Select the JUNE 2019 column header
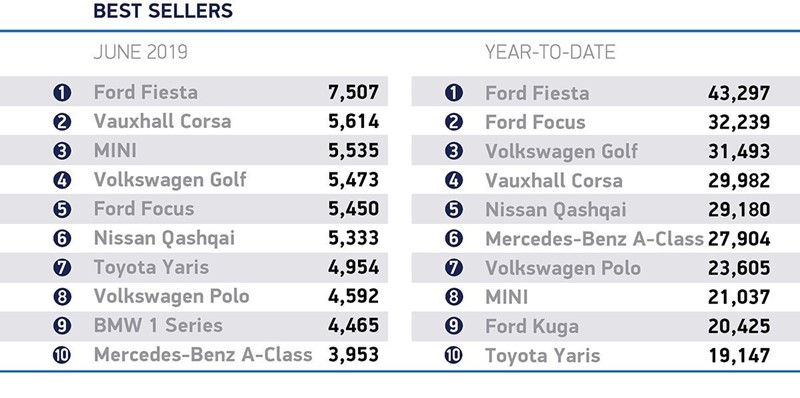The width and height of the screenshot is (800, 398). (141, 52)
